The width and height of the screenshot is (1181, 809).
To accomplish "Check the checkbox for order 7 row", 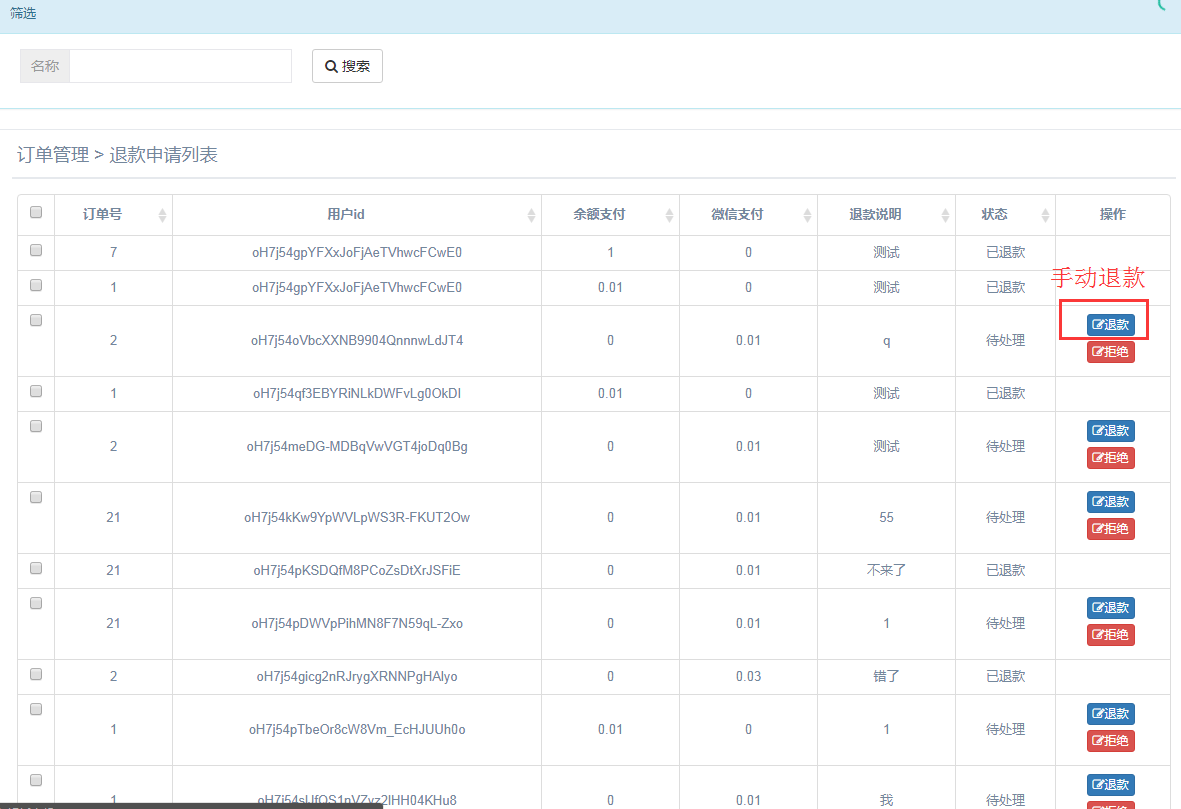I will pyautogui.click(x=36, y=250).
